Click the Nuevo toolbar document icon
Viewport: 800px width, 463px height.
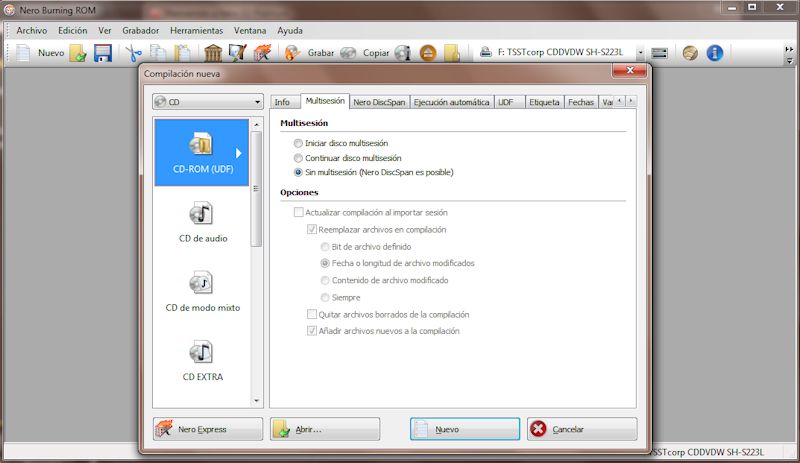(x=23, y=53)
